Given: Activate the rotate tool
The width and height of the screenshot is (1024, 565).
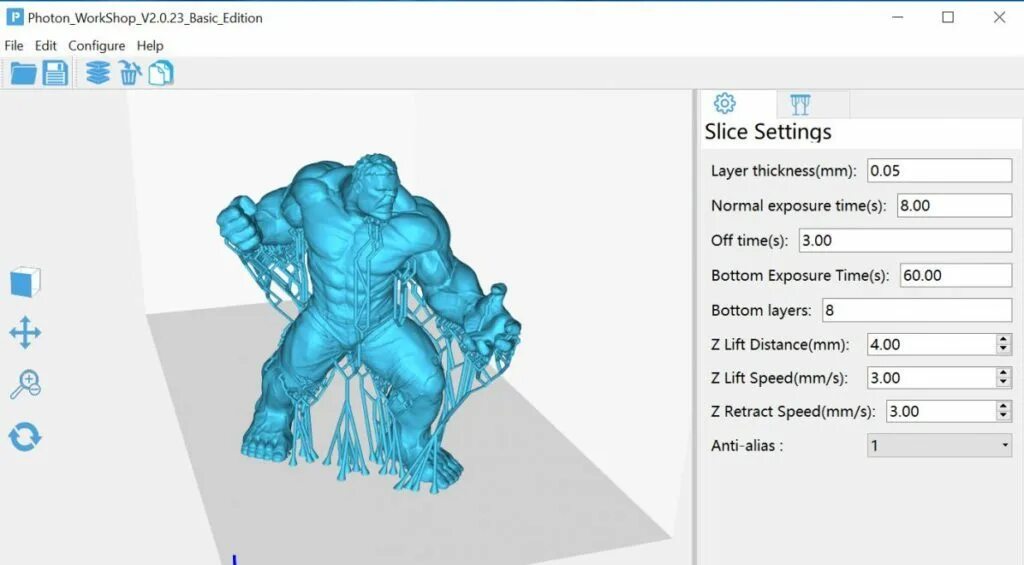Looking at the screenshot, I should click(25, 437).
